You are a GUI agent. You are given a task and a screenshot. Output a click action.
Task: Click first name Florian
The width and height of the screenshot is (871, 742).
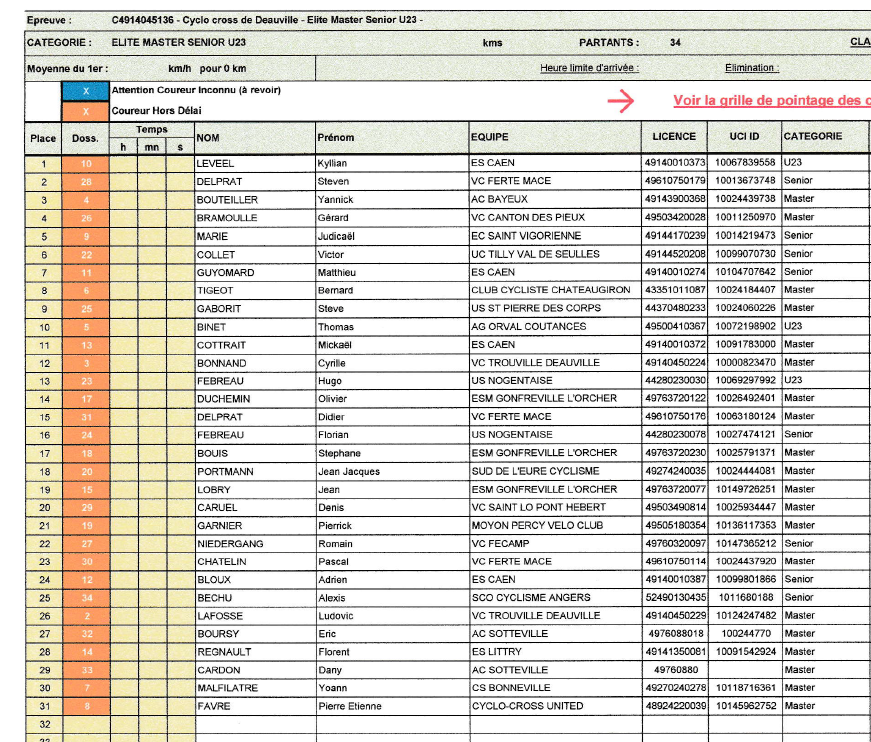pyautogui.click(x=333, y=435)
